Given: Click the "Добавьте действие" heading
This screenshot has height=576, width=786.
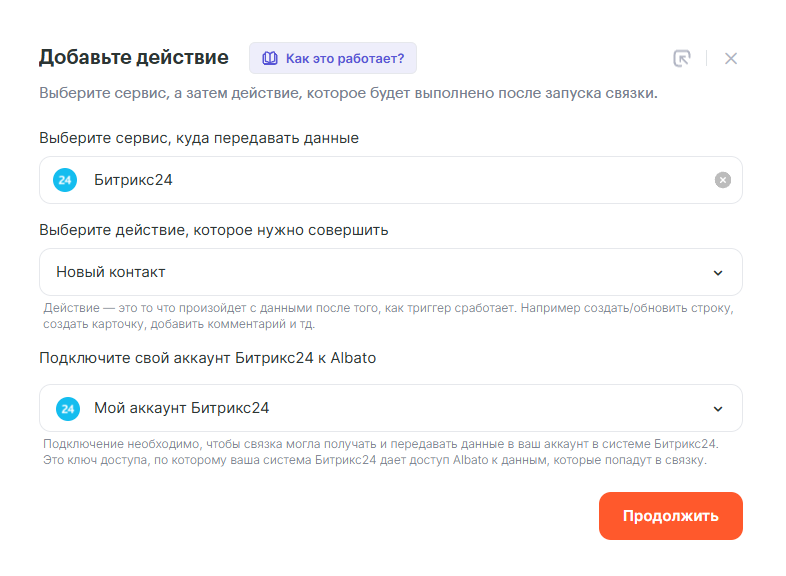Looking at the screenshot, I should point(133,57).
